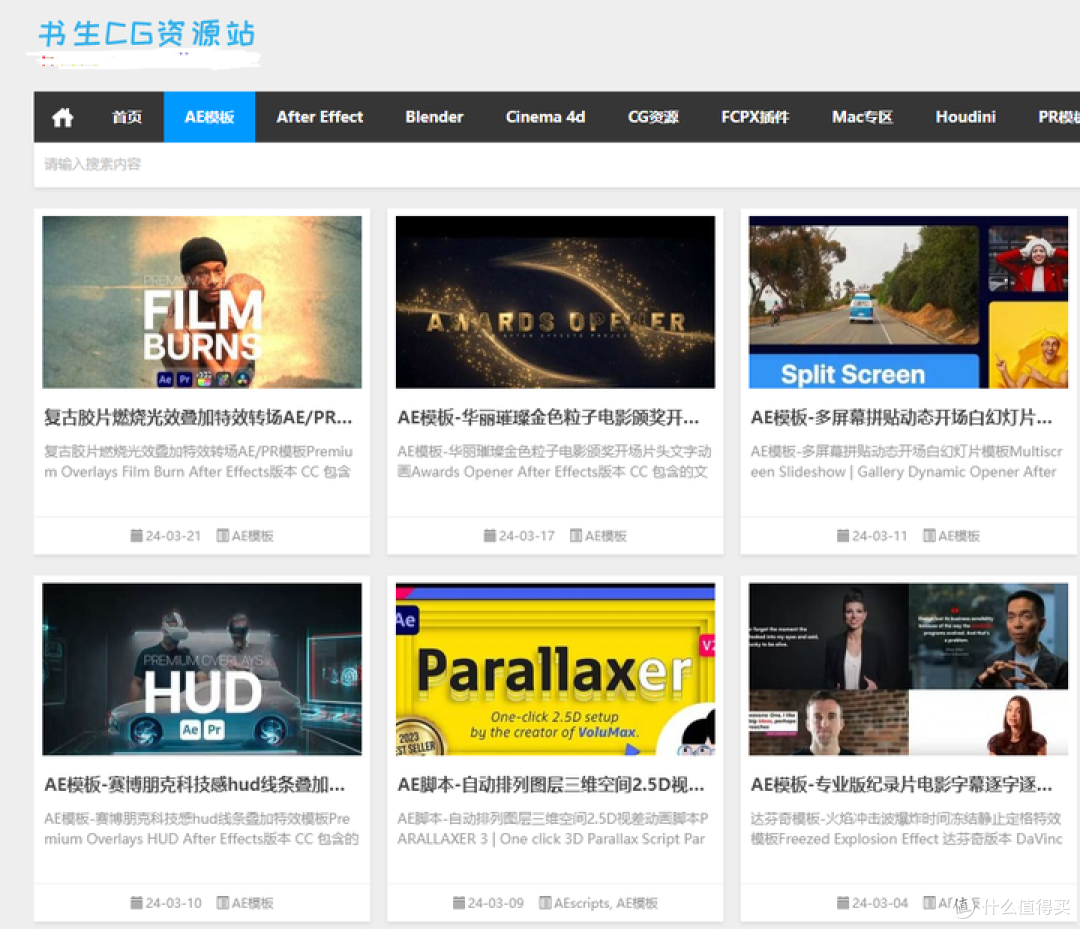Click calendar icon beside 24-03-11
The image size is (1080, 929).
pos(843,535)
